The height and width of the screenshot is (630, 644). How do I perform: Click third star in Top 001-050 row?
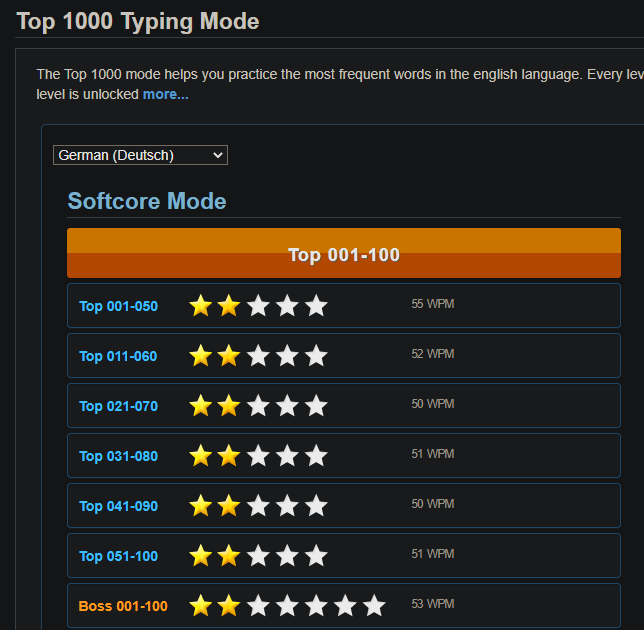(x=258, y=306)
